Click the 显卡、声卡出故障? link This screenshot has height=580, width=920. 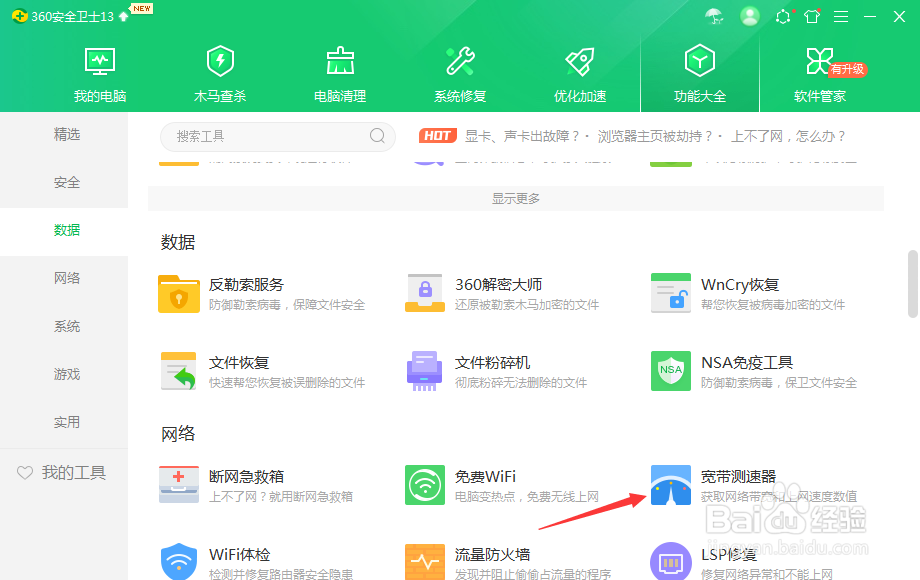[x=522, y=136]
